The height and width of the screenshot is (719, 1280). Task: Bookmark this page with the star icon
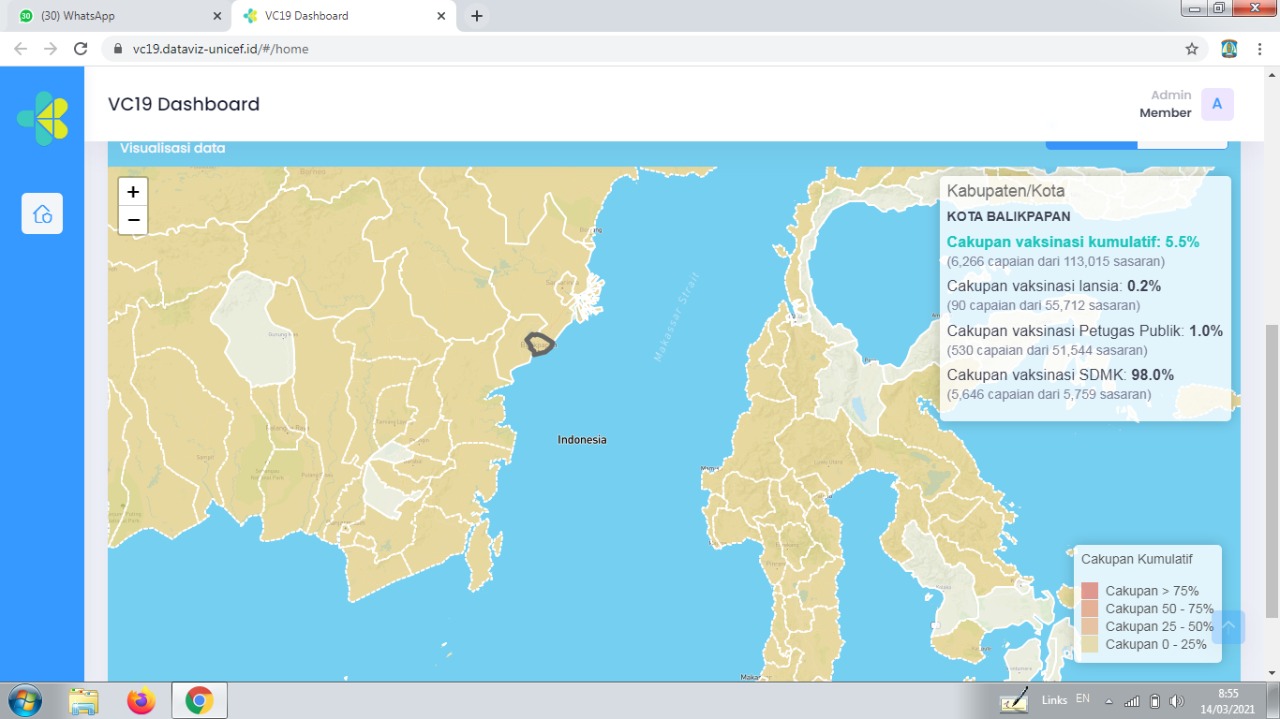tap(1191, 49)
